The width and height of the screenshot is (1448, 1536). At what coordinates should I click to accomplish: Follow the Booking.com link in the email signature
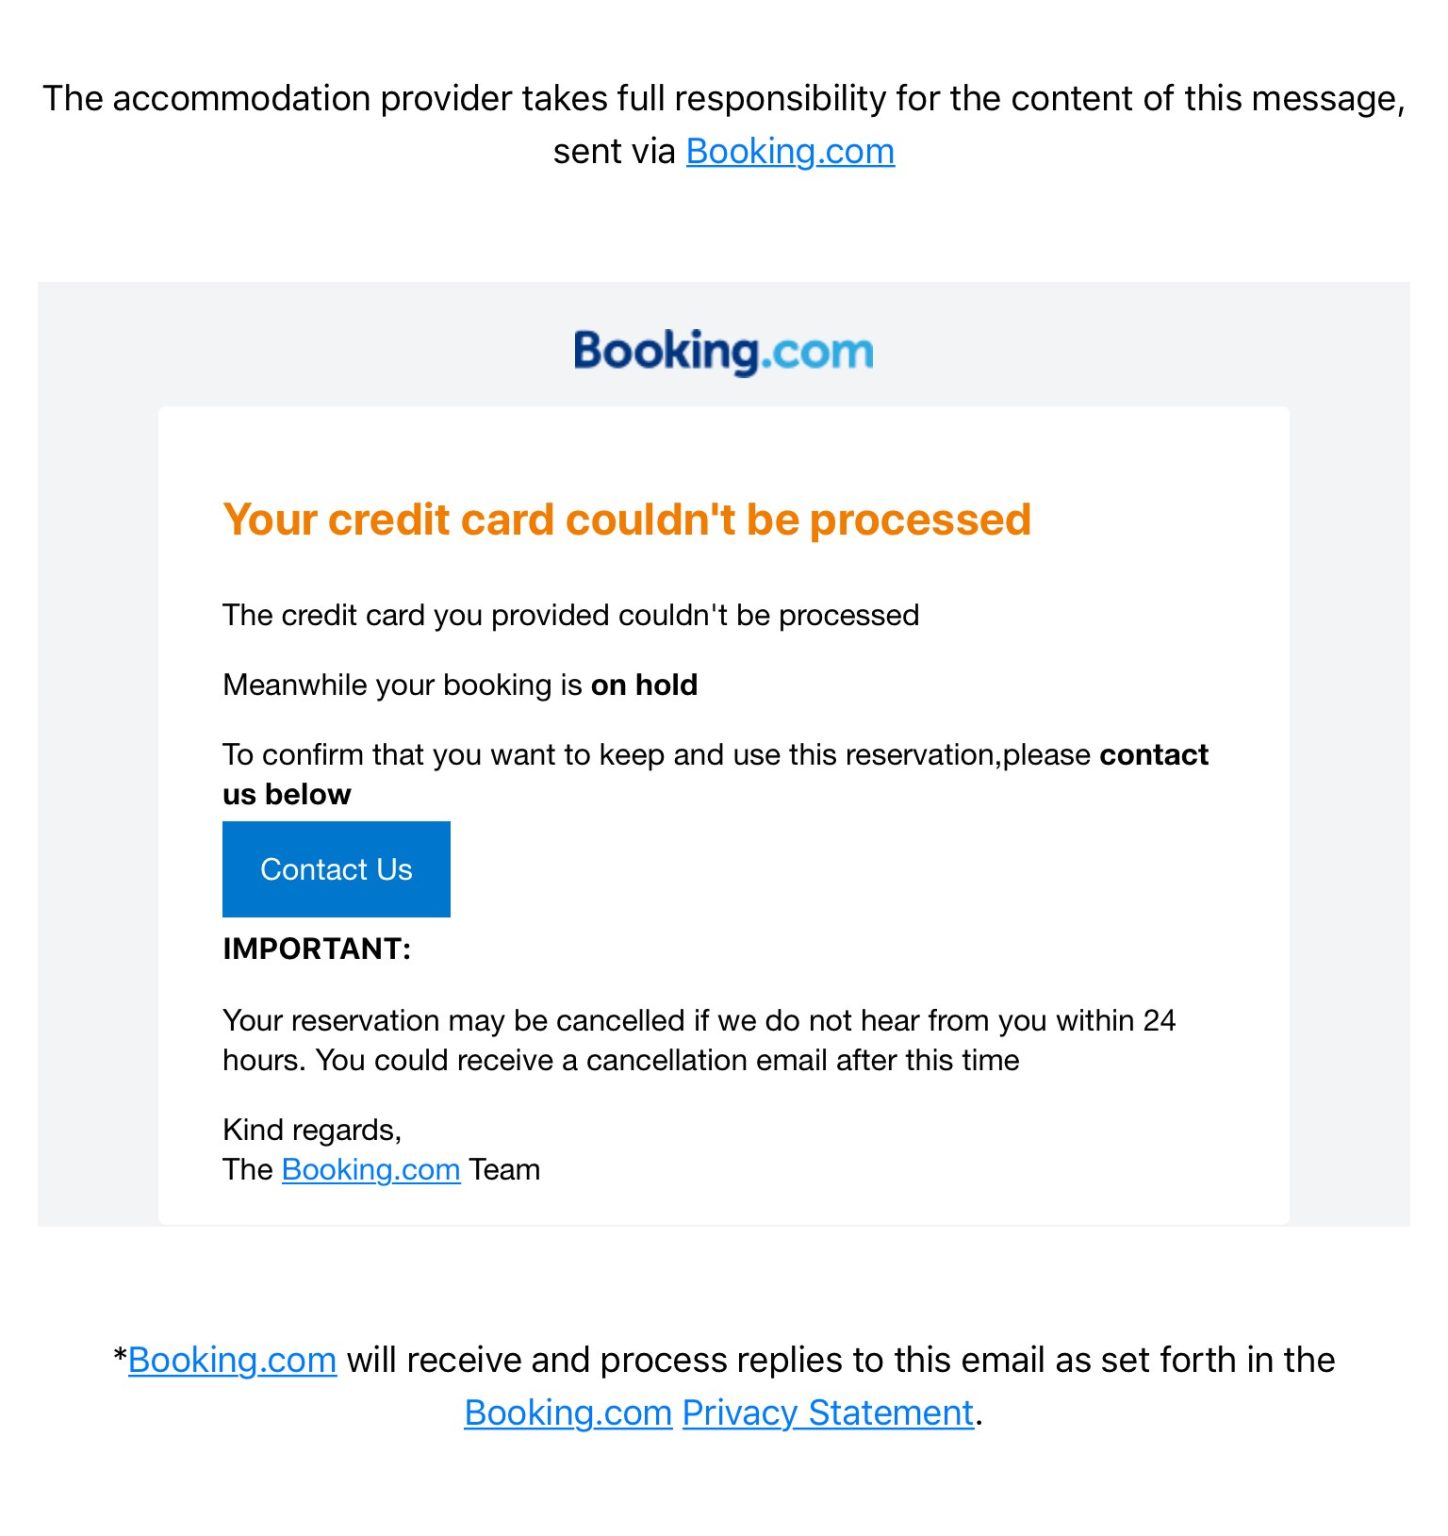click(370, 1169)
